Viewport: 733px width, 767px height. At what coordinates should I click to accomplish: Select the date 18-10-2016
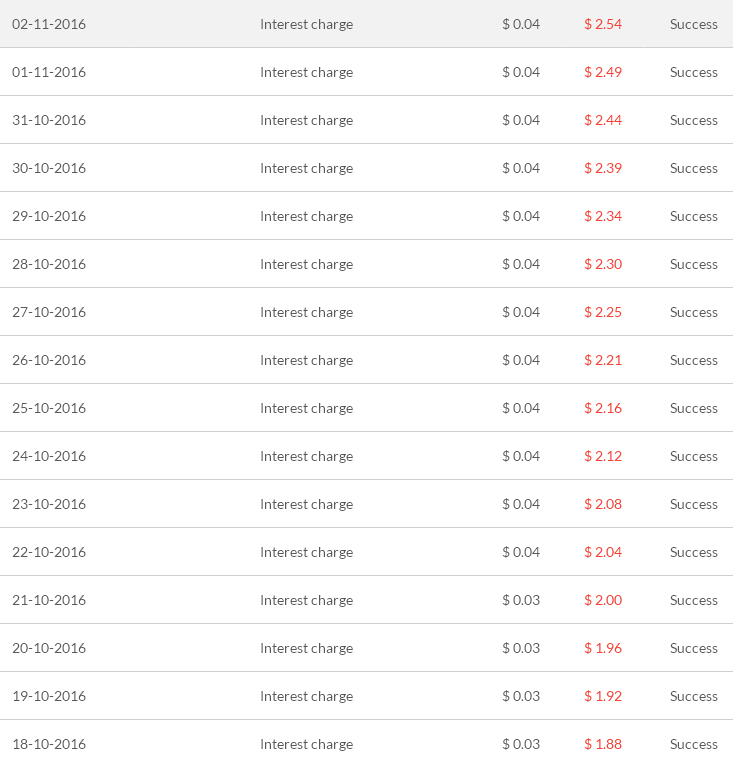(49, 744)
